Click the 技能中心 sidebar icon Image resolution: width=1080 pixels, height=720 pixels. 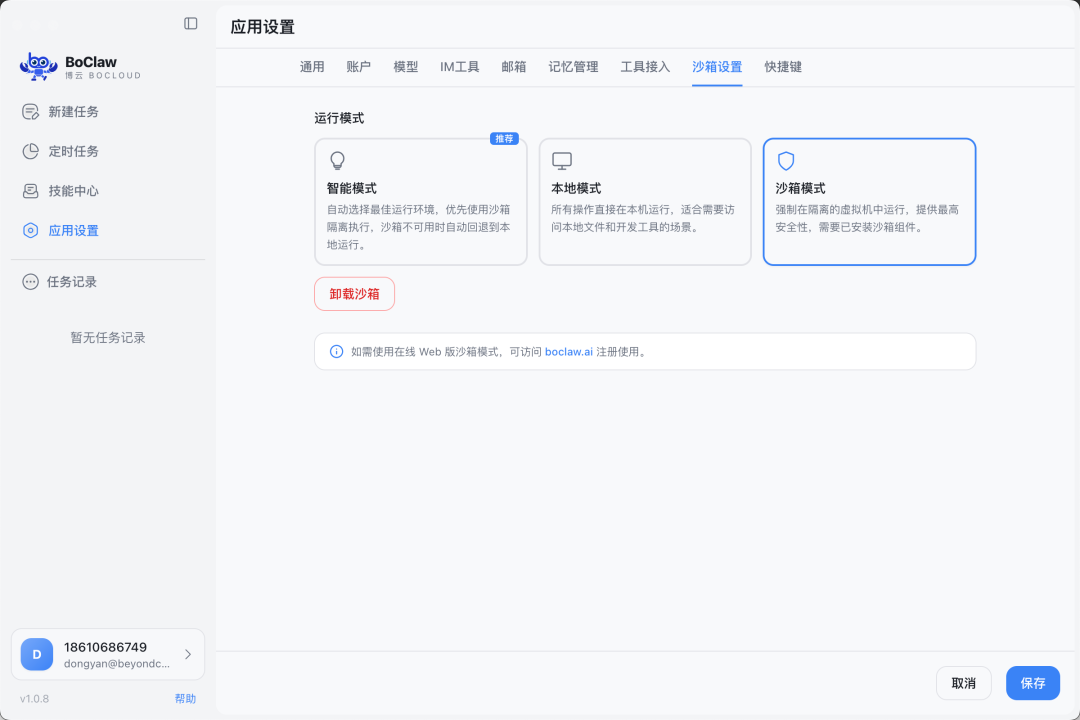tap(31, 191)
